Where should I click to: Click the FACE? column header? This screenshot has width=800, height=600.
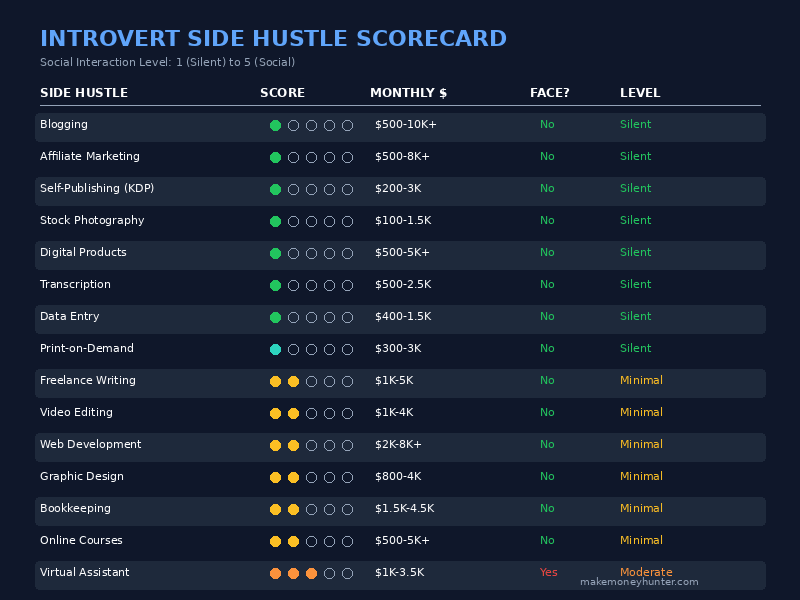[x=549, y=93]
